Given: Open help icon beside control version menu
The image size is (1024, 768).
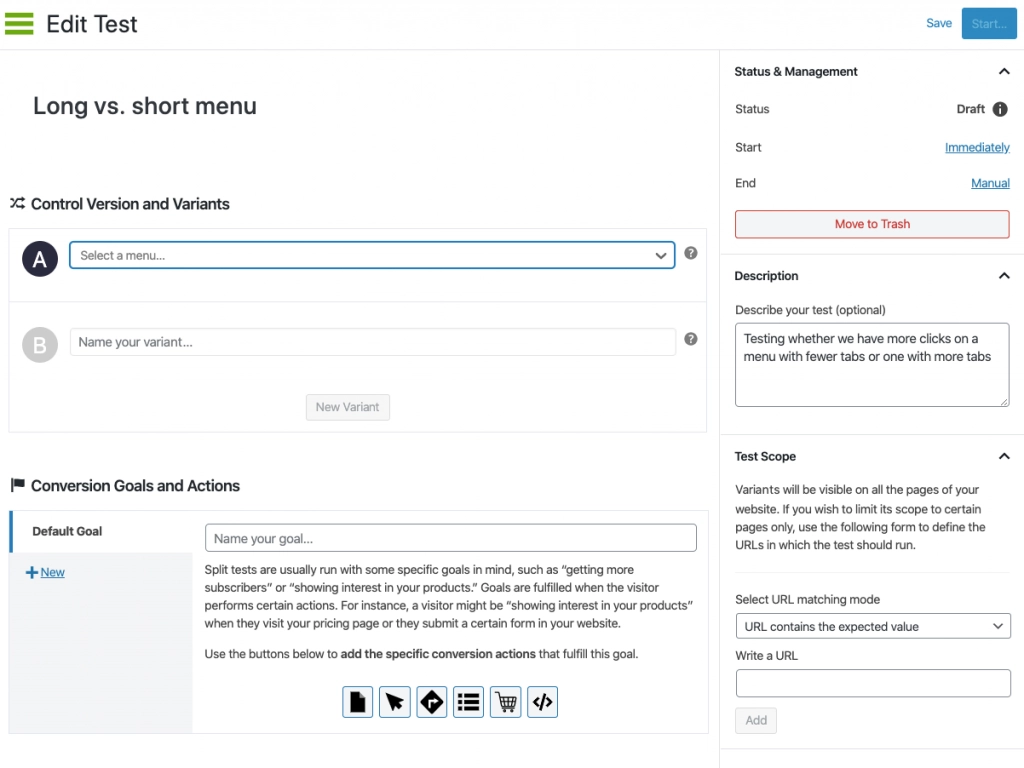Looking at the screenshot, I should click(x=690, y=253).
